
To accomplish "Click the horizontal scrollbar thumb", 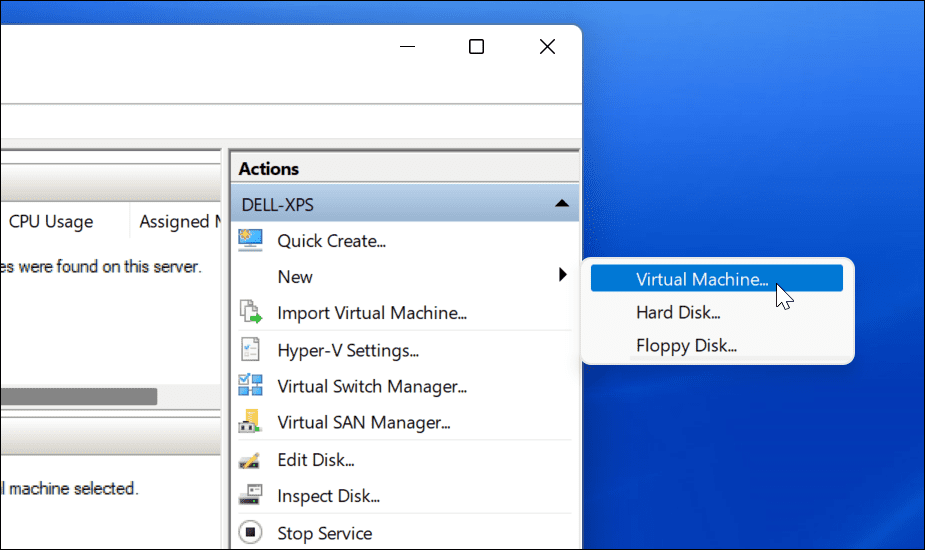I will pos(78,396).
